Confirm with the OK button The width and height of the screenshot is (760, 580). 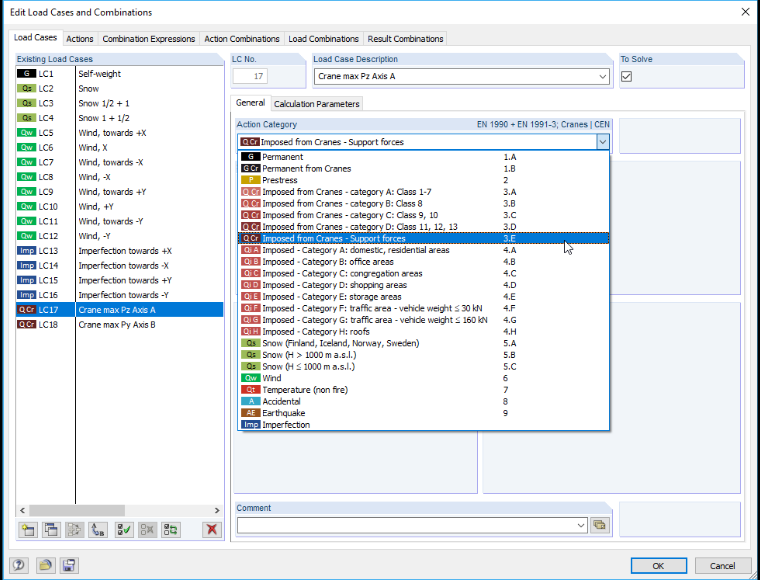click(x=658, y=565)
